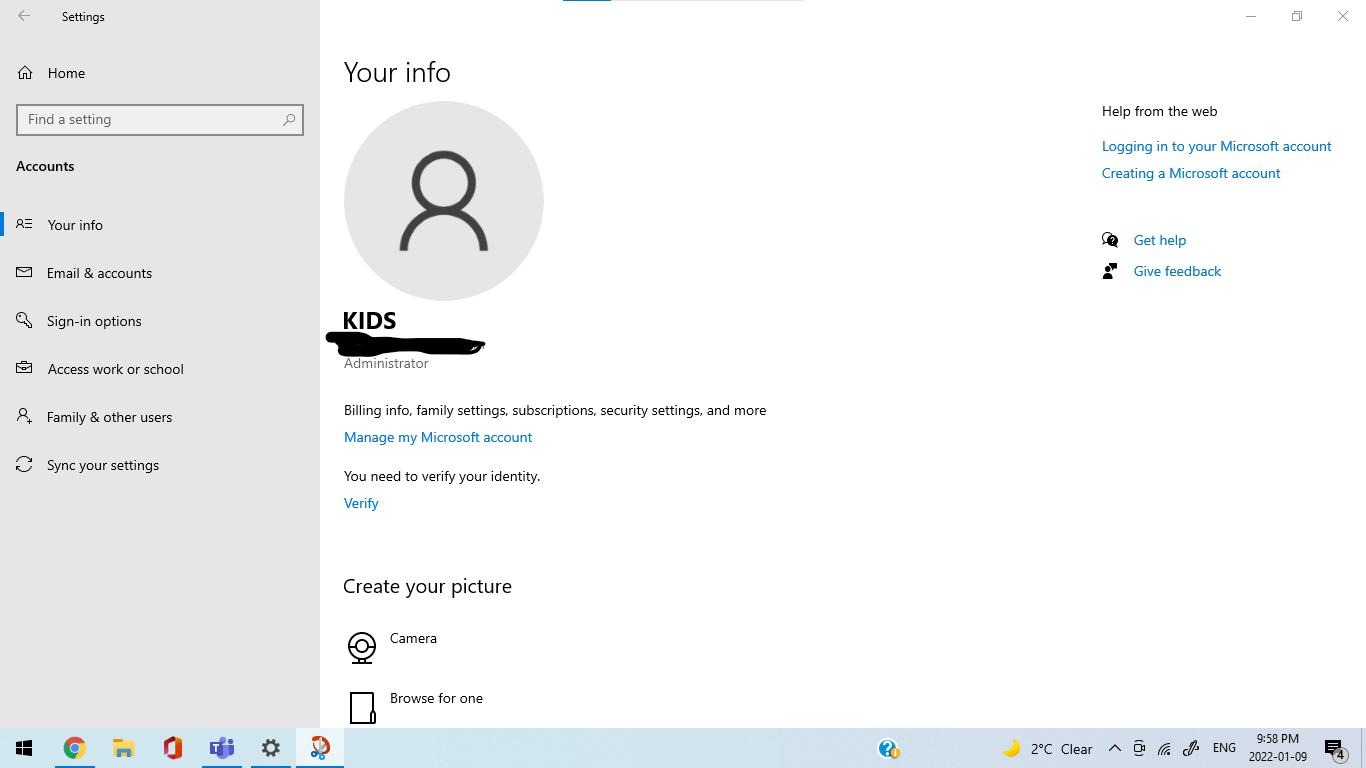Open the Windows Start menu
The height and width of the screenshot is (768, 1366).
[x=24, y=748]
